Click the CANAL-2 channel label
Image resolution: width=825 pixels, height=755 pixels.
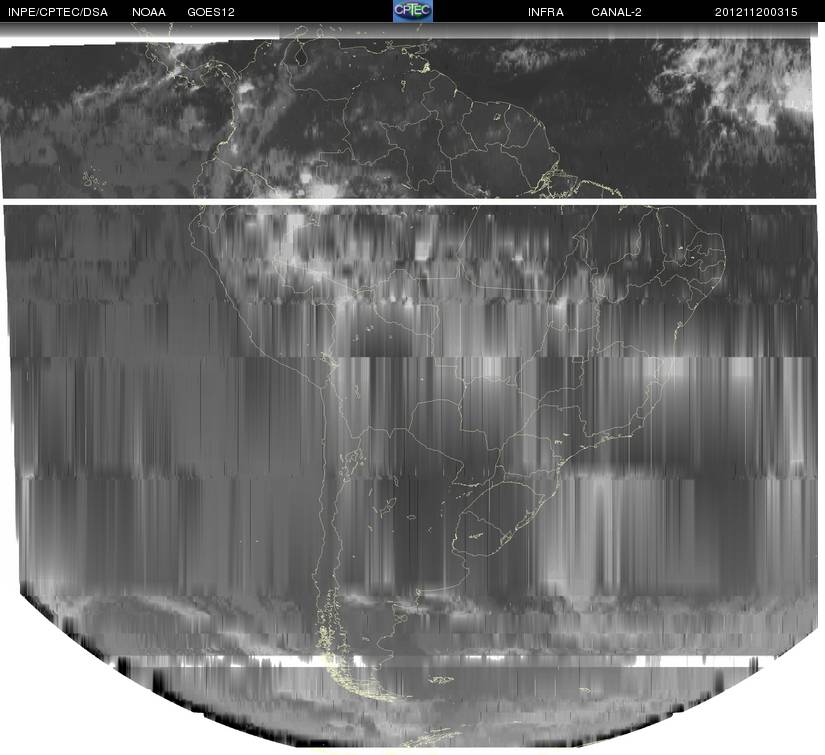[616, 12]
